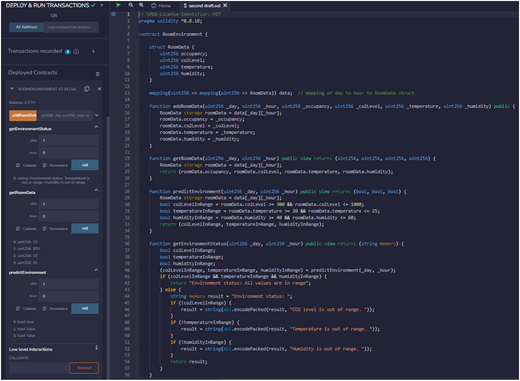Click the second magnifier zoom icon in editor toolbar
The width and height of the screenshot is (520, 381).
[x=141, y=5]
